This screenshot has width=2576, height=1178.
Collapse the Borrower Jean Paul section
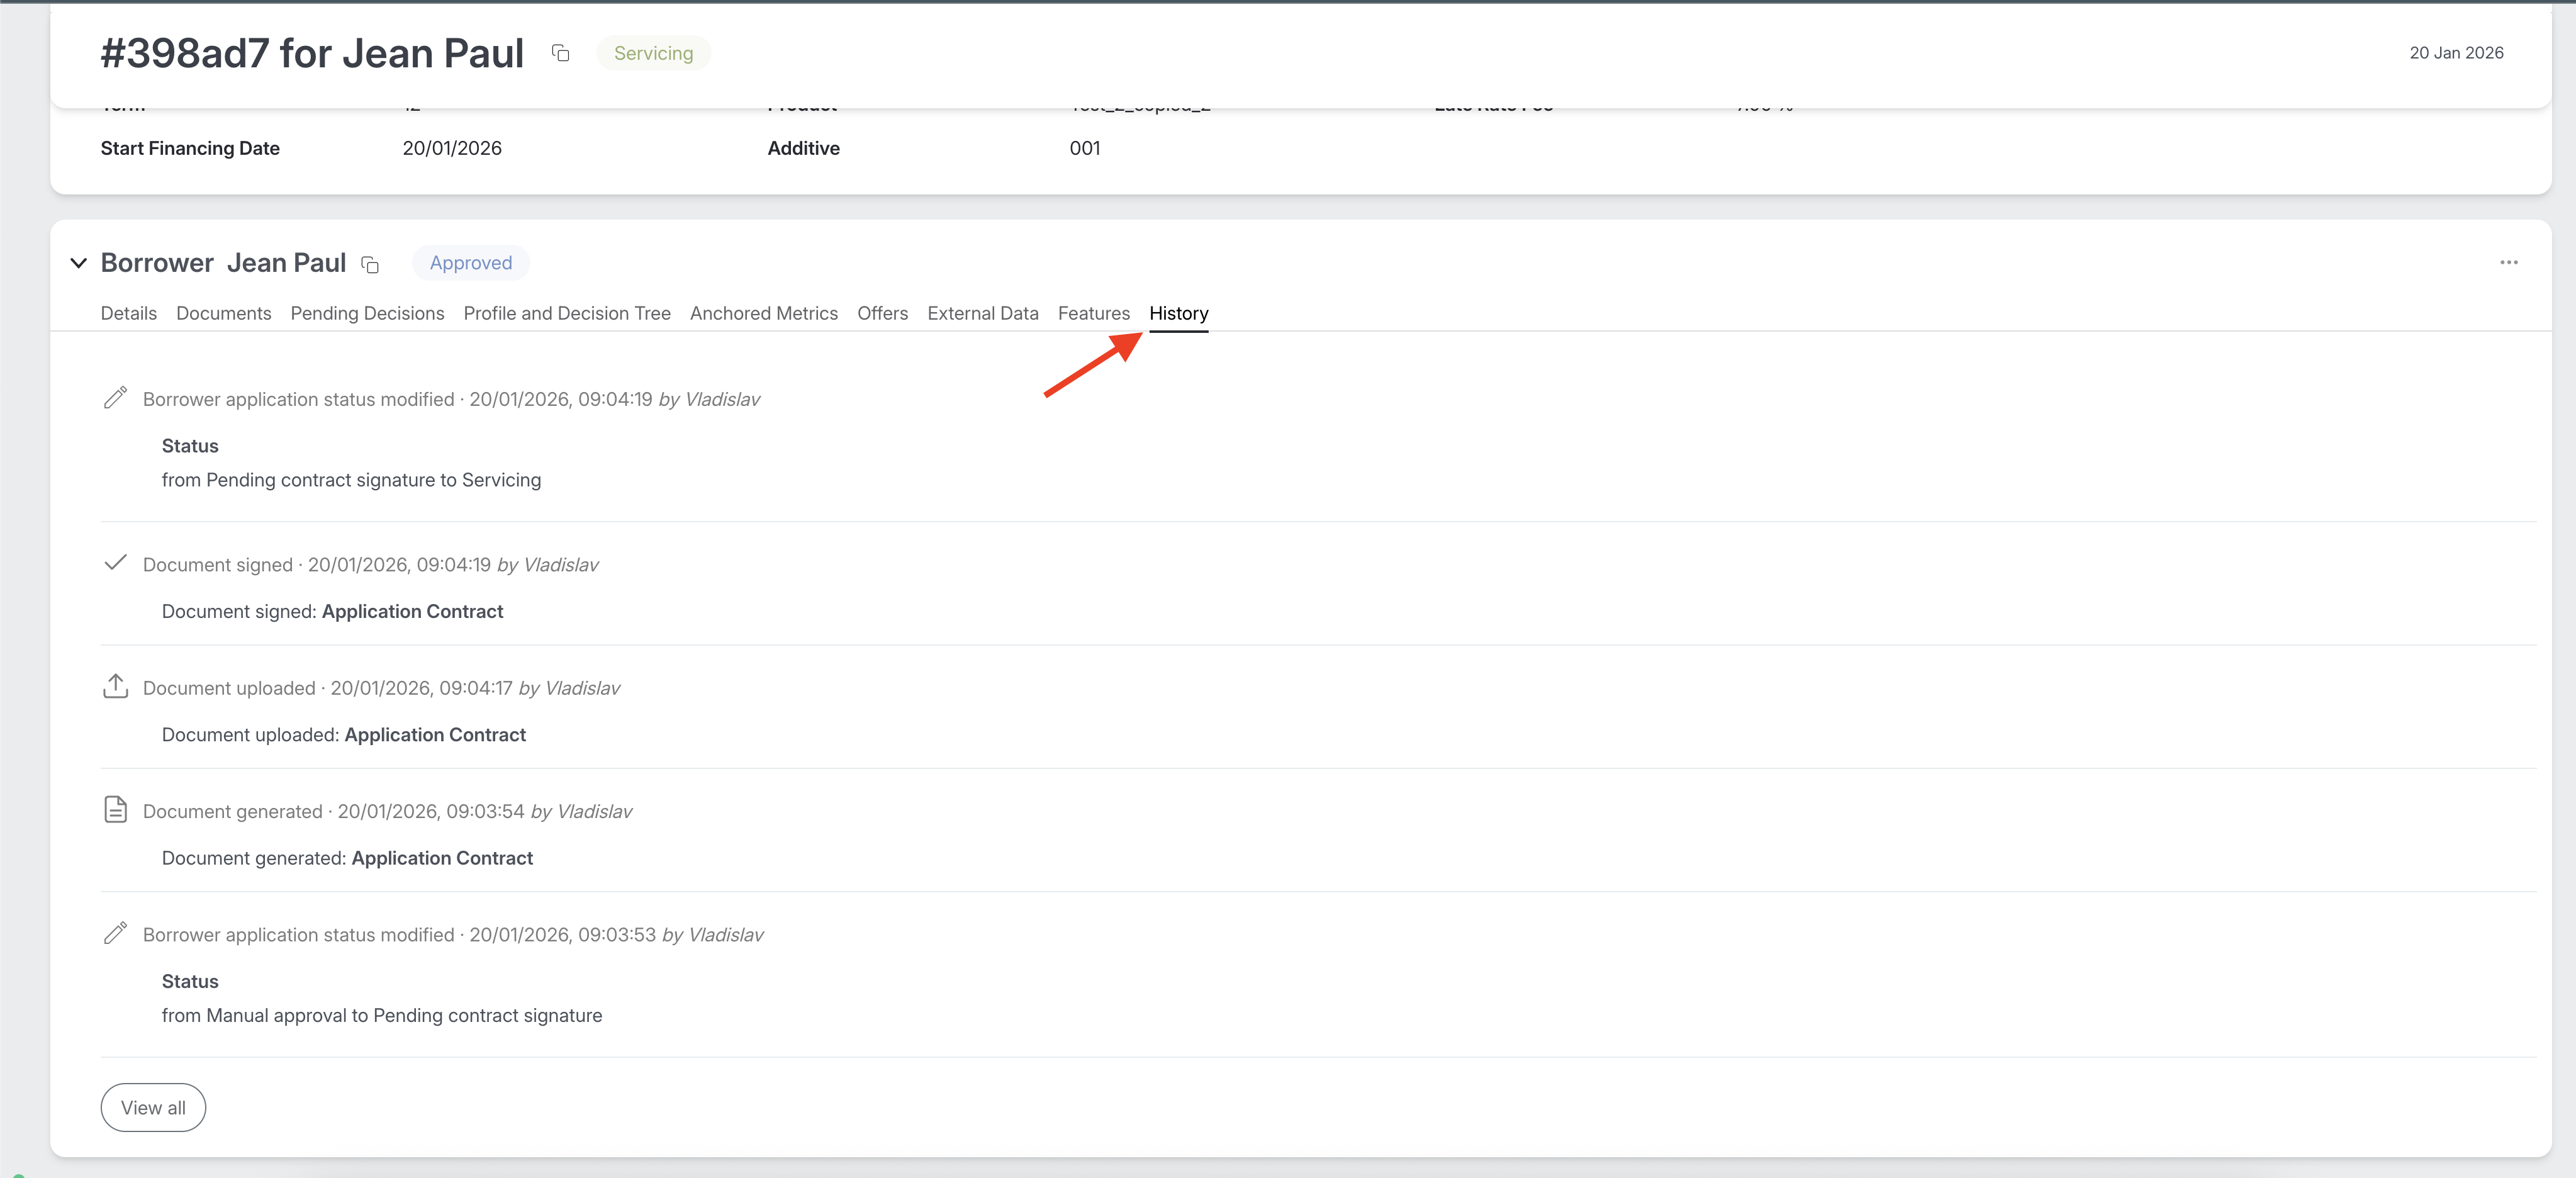pyautogui.click(x=78, y=263)
